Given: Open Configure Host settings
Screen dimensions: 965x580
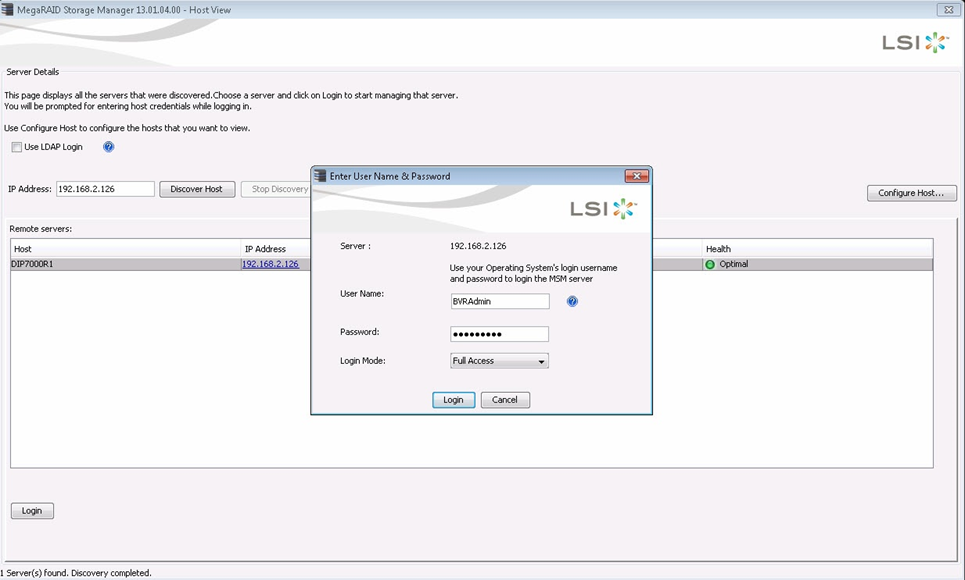Looking at the screenshot, I should click(911, 193).
